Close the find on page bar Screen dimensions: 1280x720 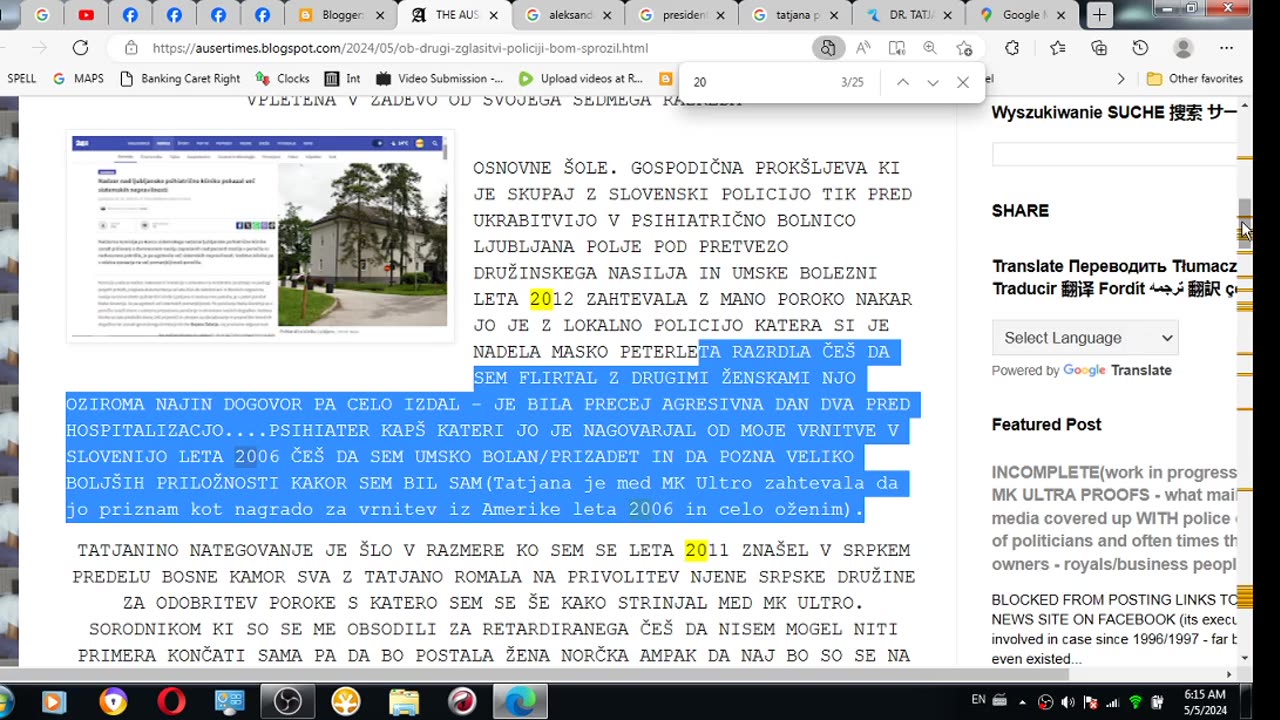(x=963, y=83)
